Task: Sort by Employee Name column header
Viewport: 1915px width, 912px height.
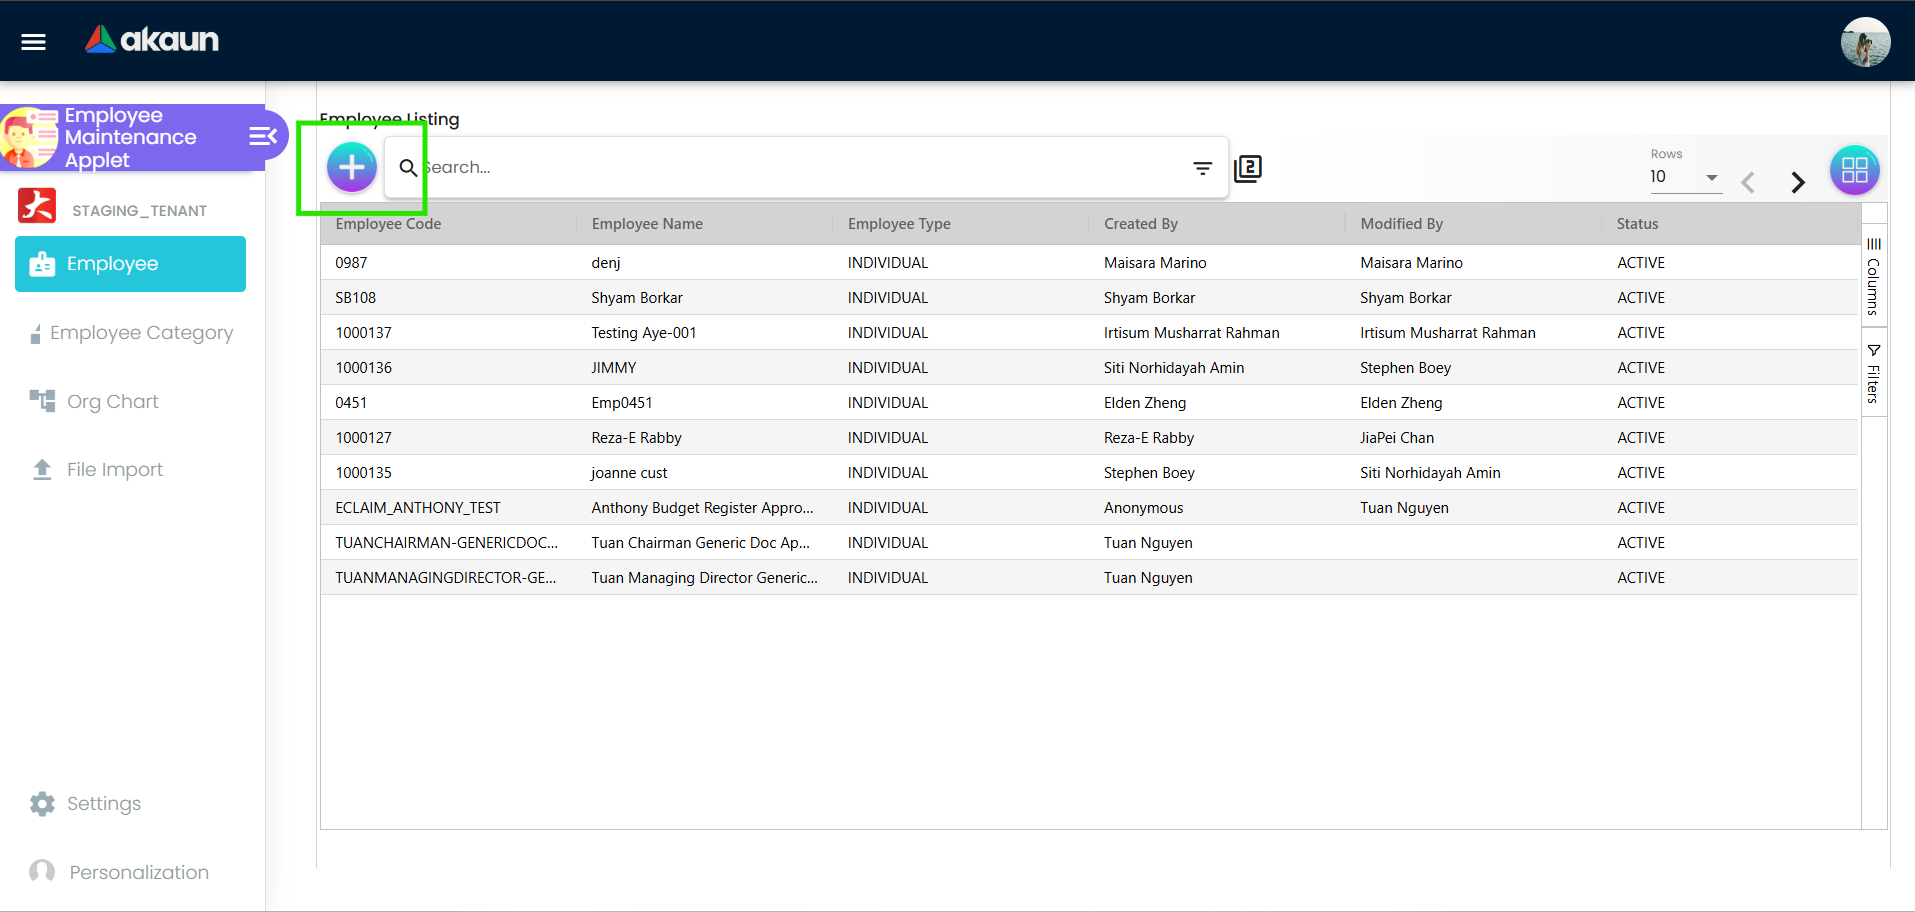Action: 647,224
